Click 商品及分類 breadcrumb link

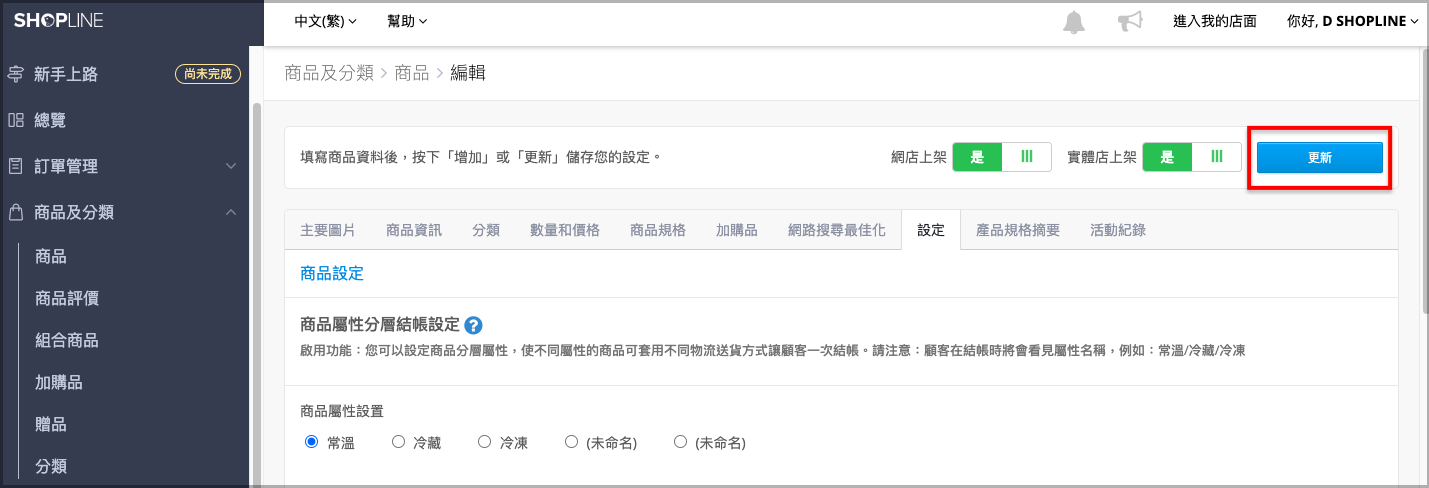tap(328, 73)
